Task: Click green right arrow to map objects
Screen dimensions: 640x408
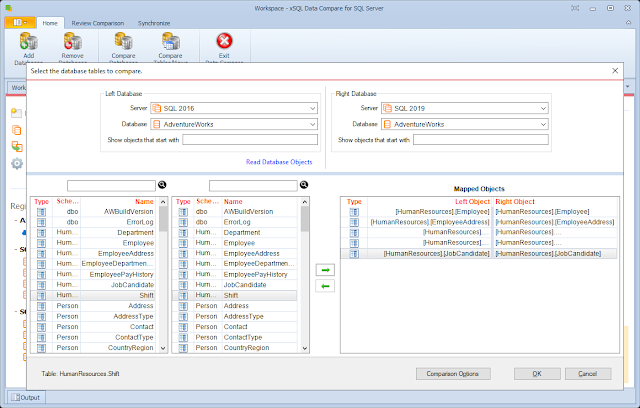Action: (x=325, y=270)
